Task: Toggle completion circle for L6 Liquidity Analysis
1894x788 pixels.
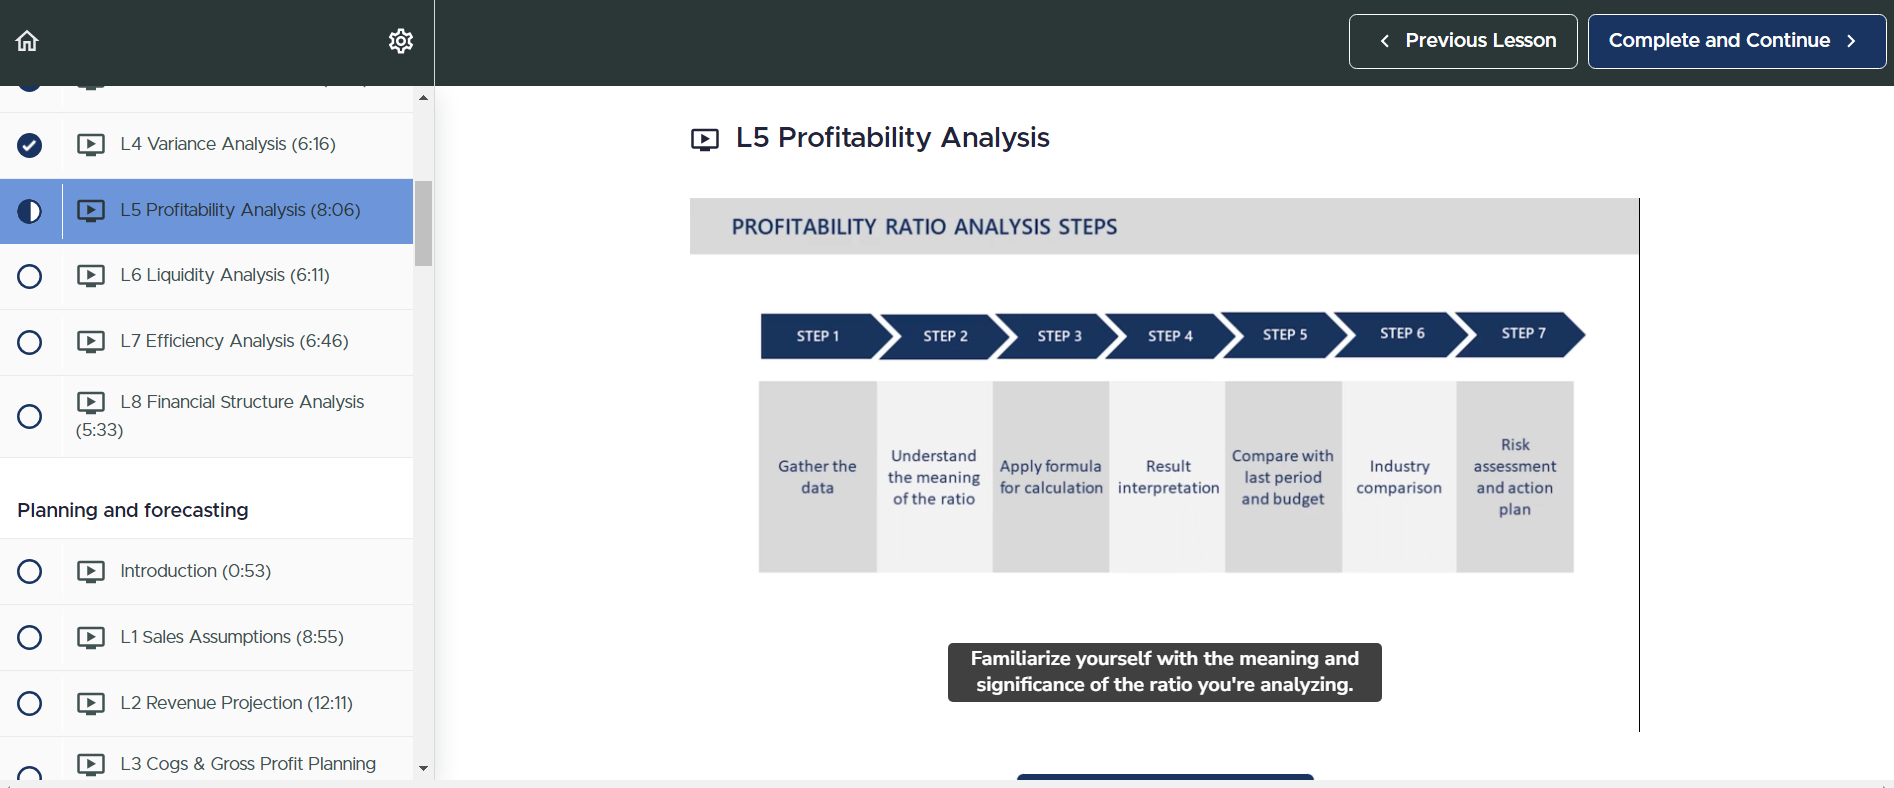Action: (30, 276)
